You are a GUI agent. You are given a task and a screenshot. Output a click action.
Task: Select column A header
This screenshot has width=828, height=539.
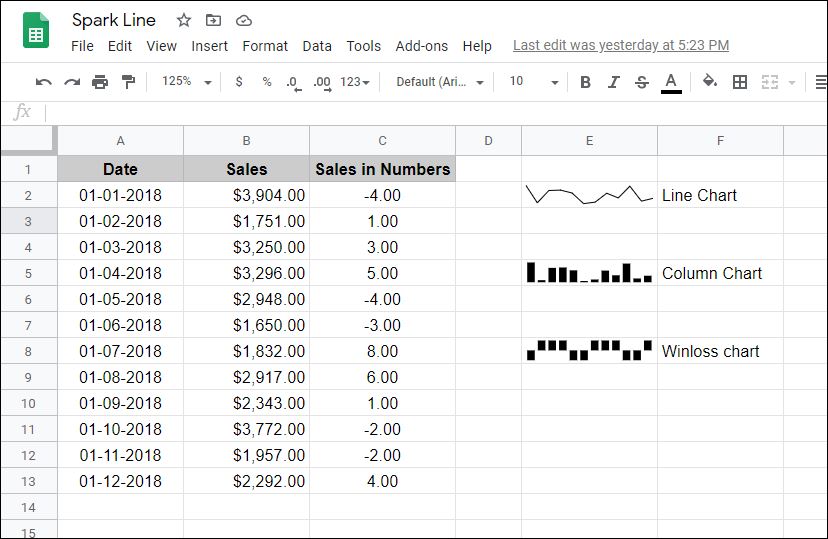click(120, 140)
